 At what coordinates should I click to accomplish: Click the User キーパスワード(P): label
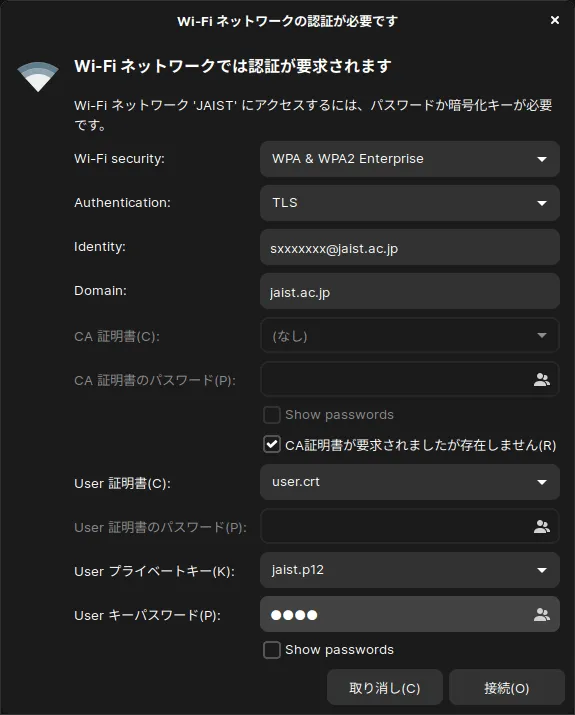click(147, 615)
